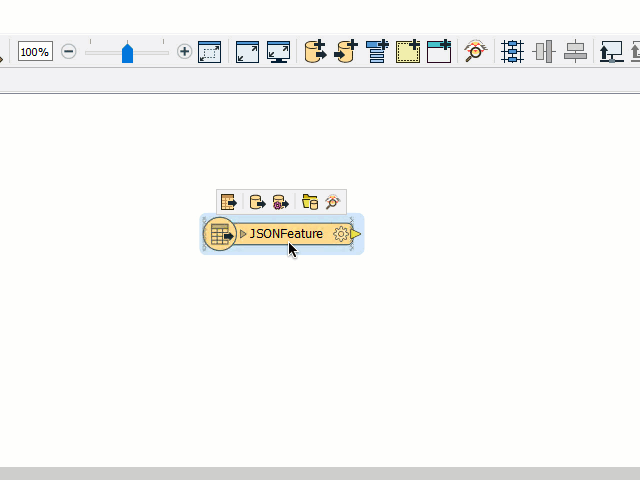Click the zoom to fit canvas icon

[x=247, y=52]
